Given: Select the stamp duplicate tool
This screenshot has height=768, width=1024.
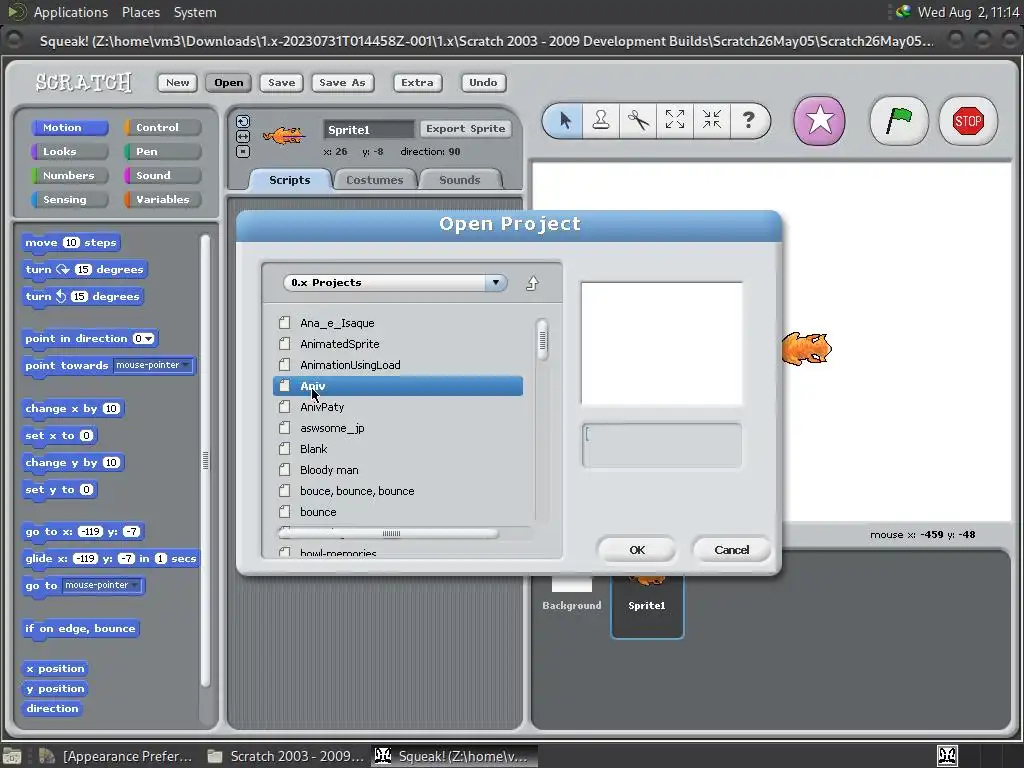Looking at the screenshot, I should [601, 120].
